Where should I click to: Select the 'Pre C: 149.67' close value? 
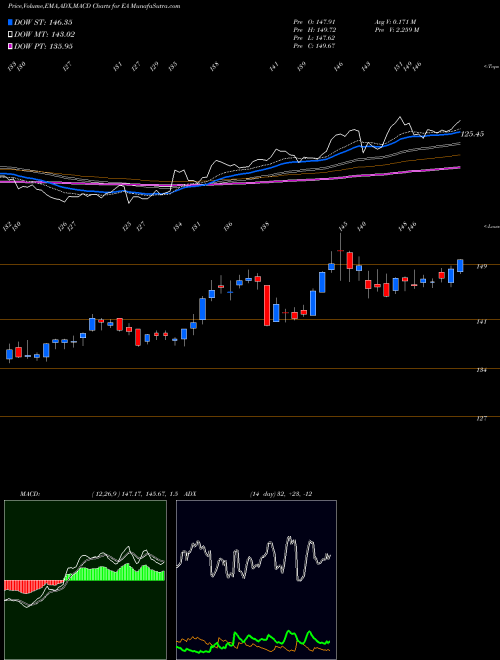pos(314,46)
